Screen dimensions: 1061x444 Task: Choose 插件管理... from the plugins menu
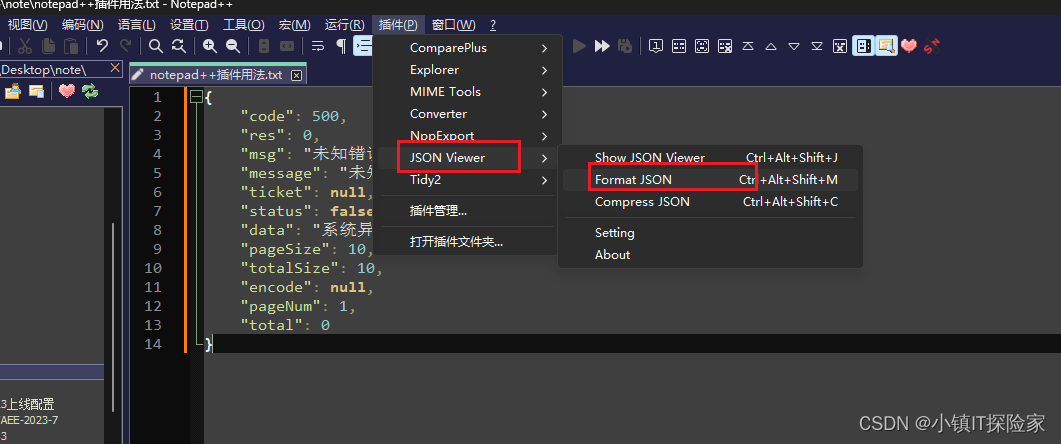[468, 210]
